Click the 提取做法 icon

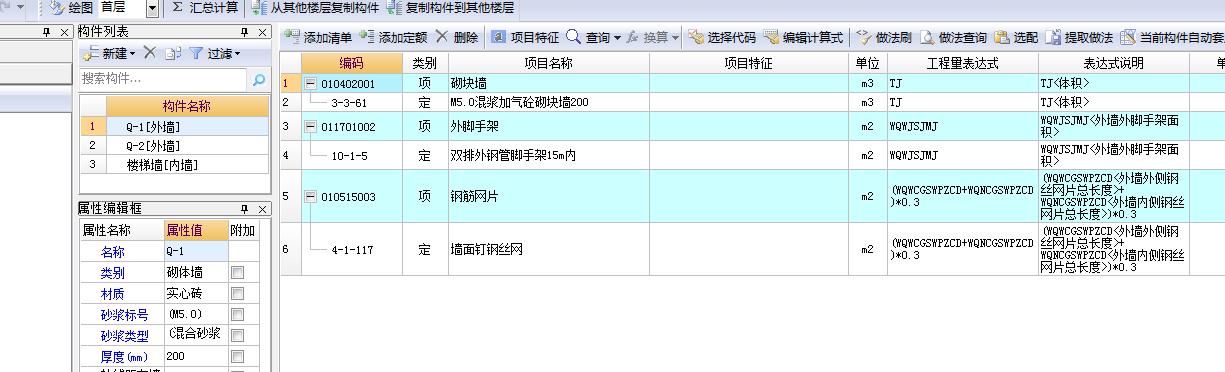[x=1053, y=37]
